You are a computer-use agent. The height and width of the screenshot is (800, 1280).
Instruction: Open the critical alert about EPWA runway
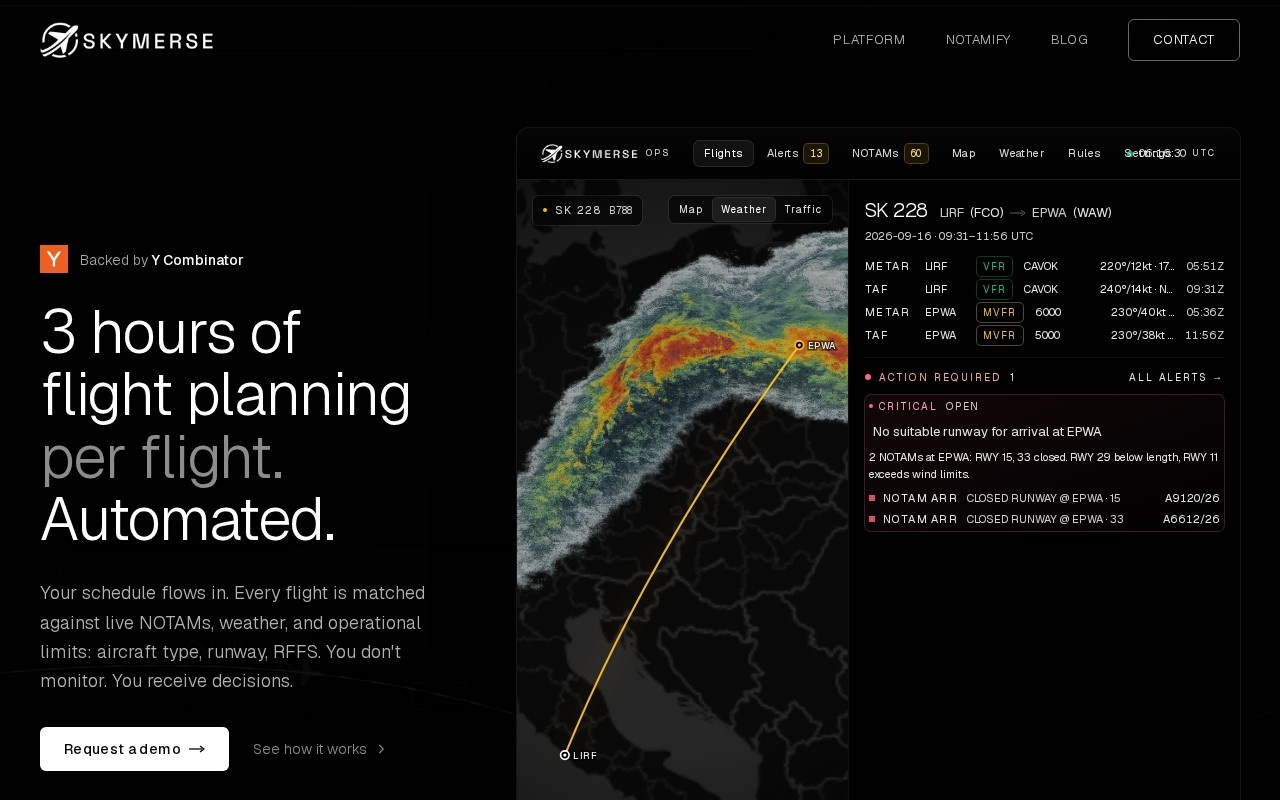pyautogui.click(x=1044, y=463)
